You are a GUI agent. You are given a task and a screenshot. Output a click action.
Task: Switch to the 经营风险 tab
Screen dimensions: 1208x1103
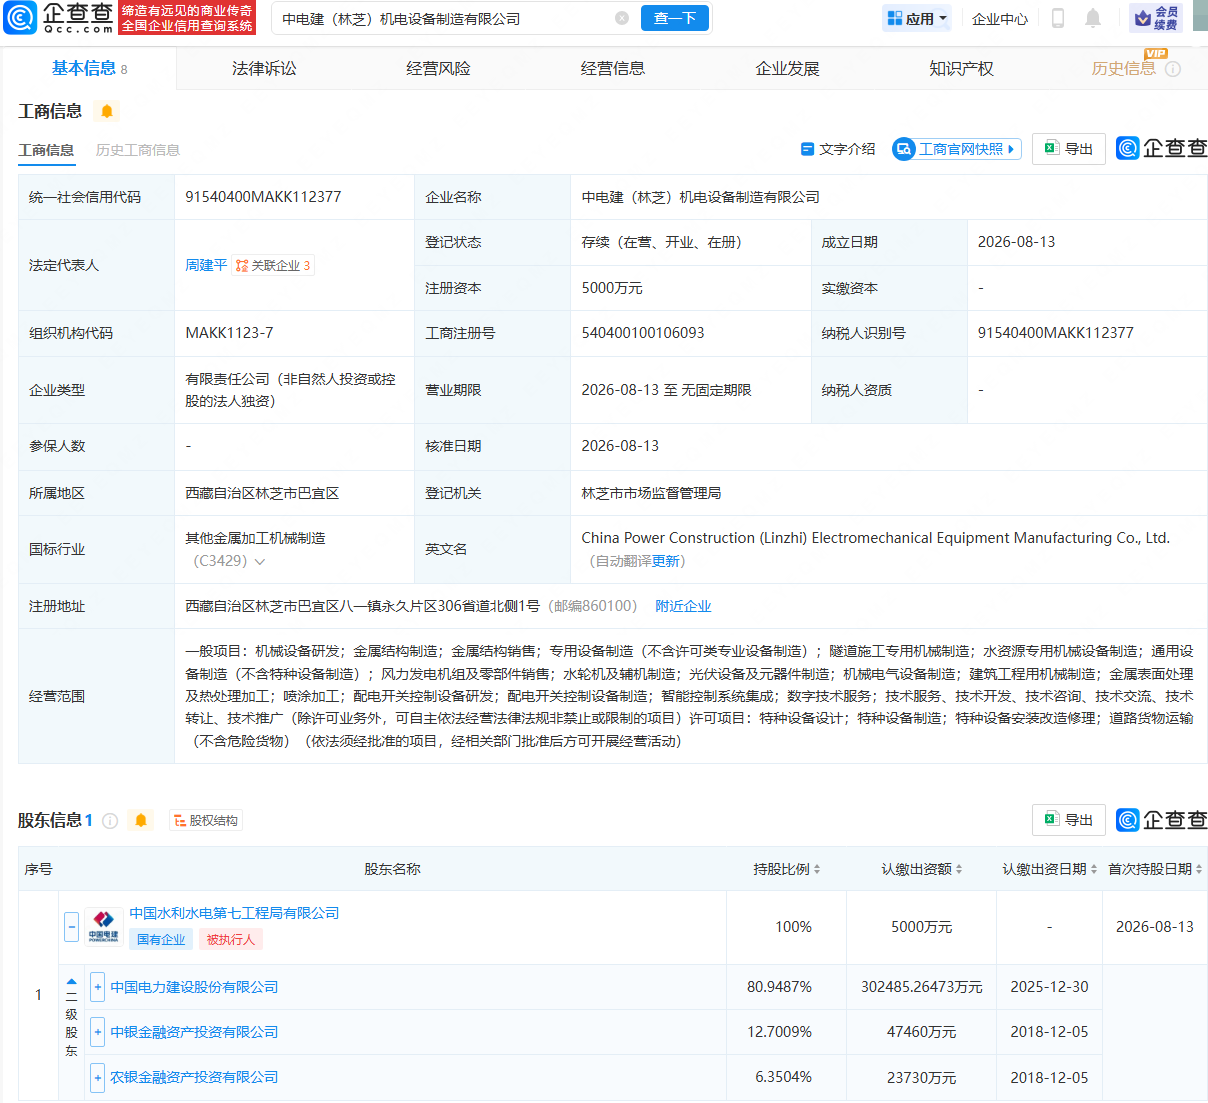click(x=438, y=68)
